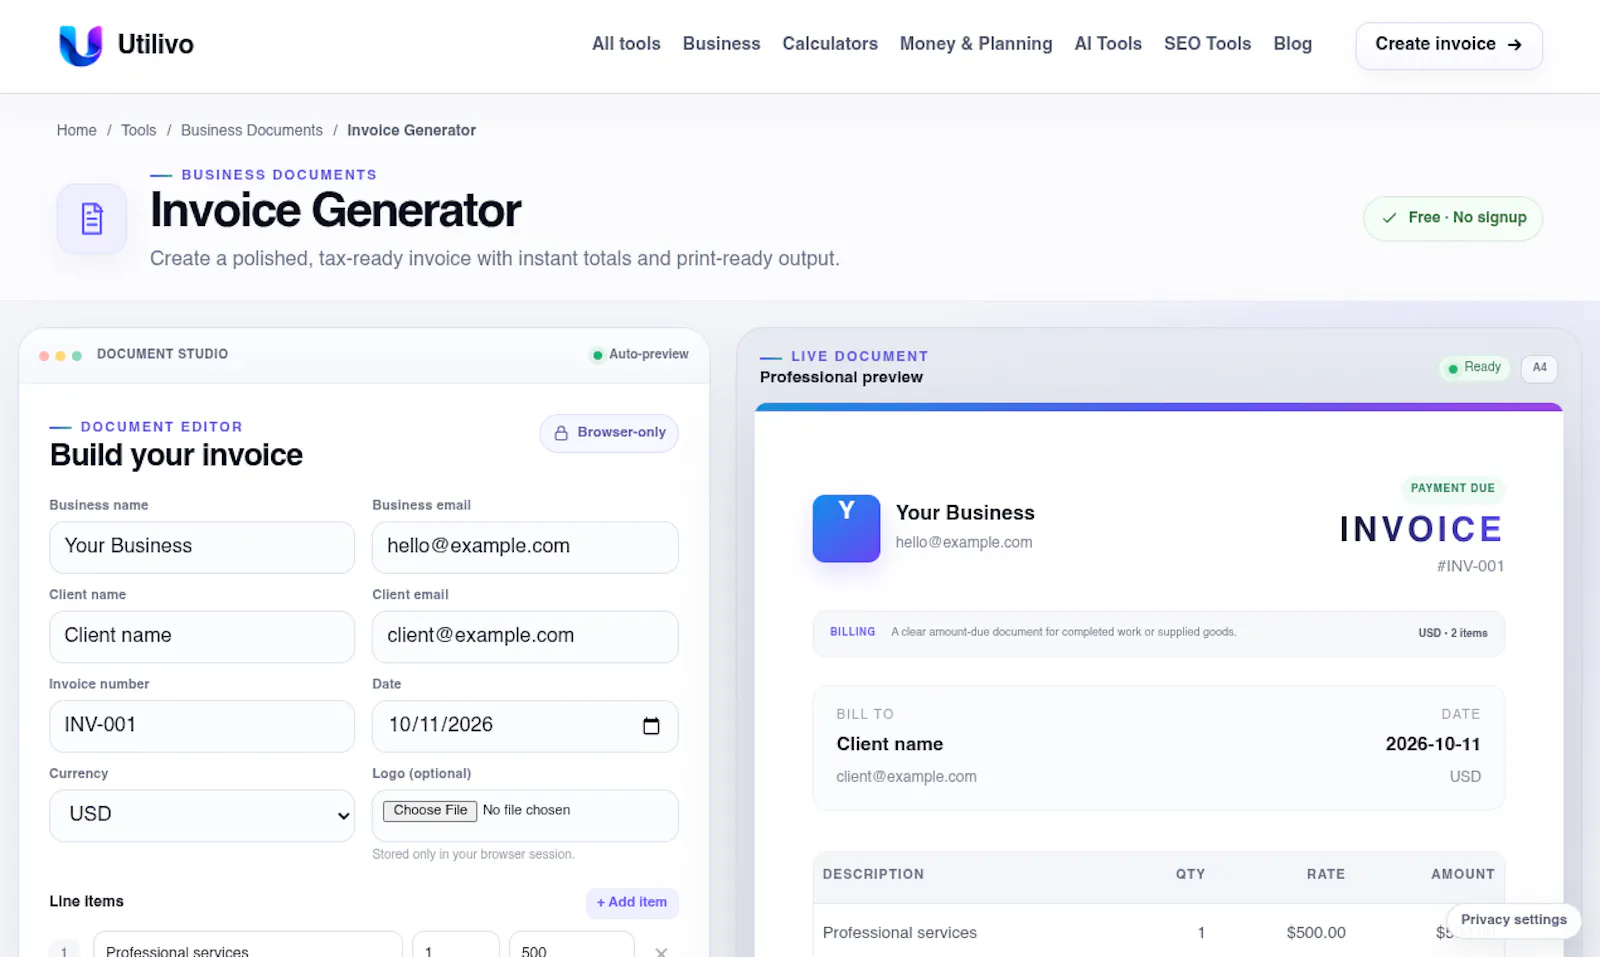The image size is (1600, 957).
Task: Click the Utilivo brand name
Action: click(x=156, y=45)
